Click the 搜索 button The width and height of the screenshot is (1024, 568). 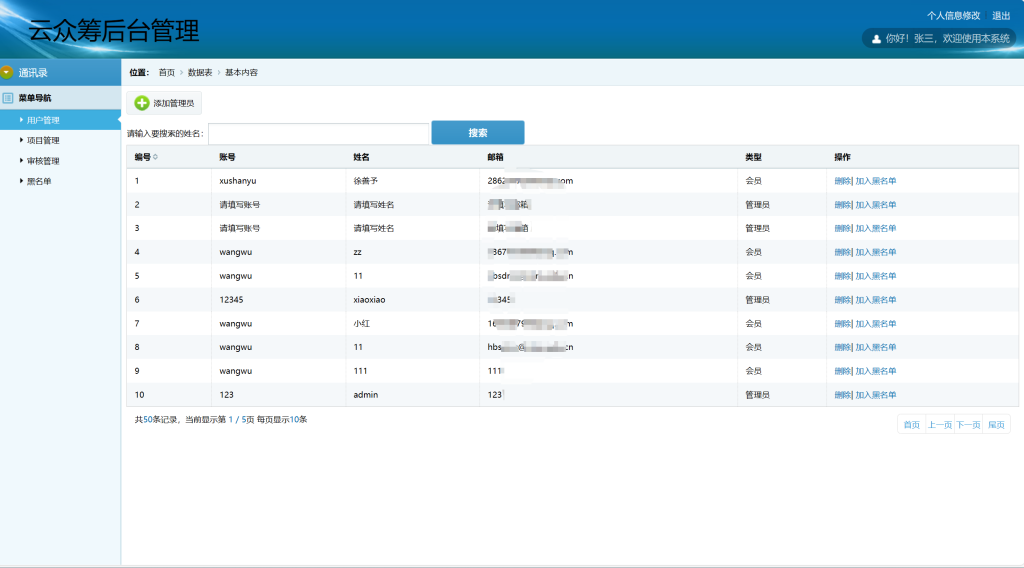pyautogui.click(x=478, y=133)
